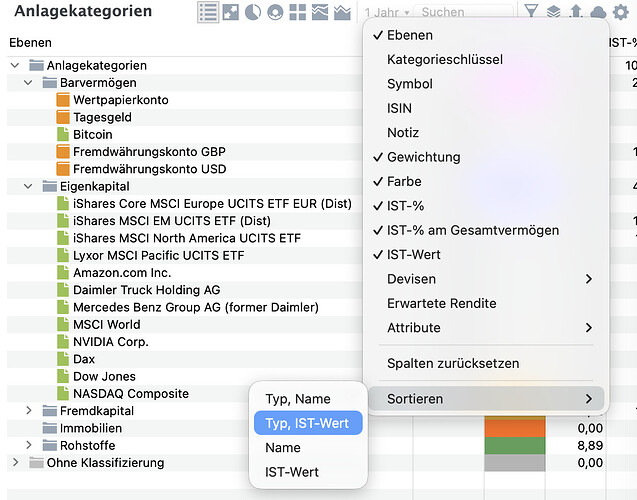Uncheck the Gewichtung column option

point(423,157)
